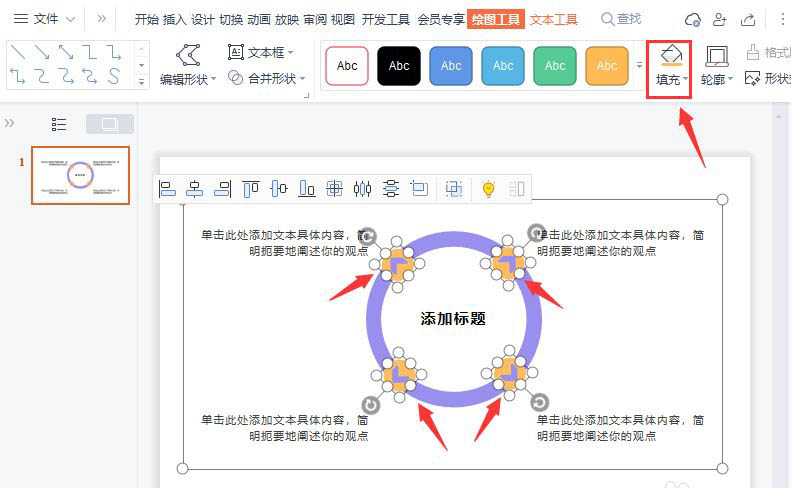
Task: Expand the Fill color dropdown
Action: 686,80
